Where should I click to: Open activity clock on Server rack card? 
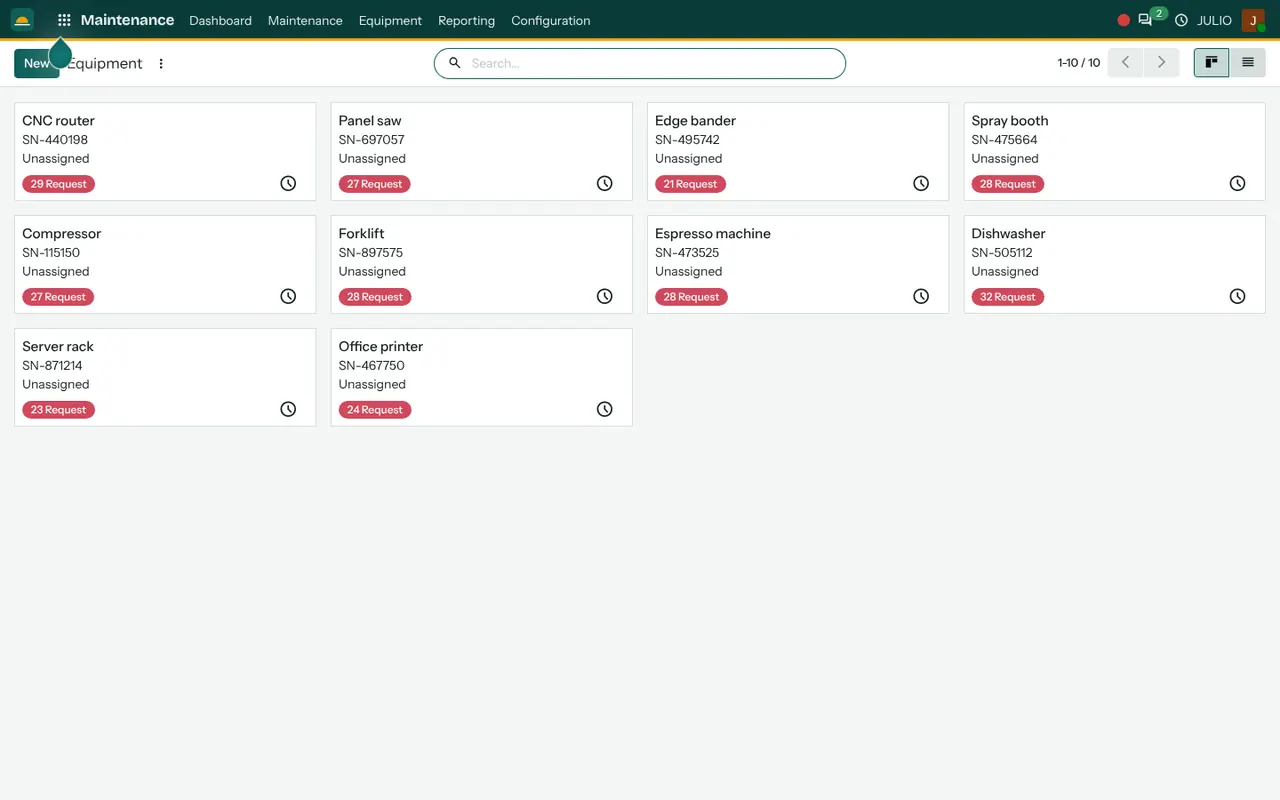click(x=288, y=409)
